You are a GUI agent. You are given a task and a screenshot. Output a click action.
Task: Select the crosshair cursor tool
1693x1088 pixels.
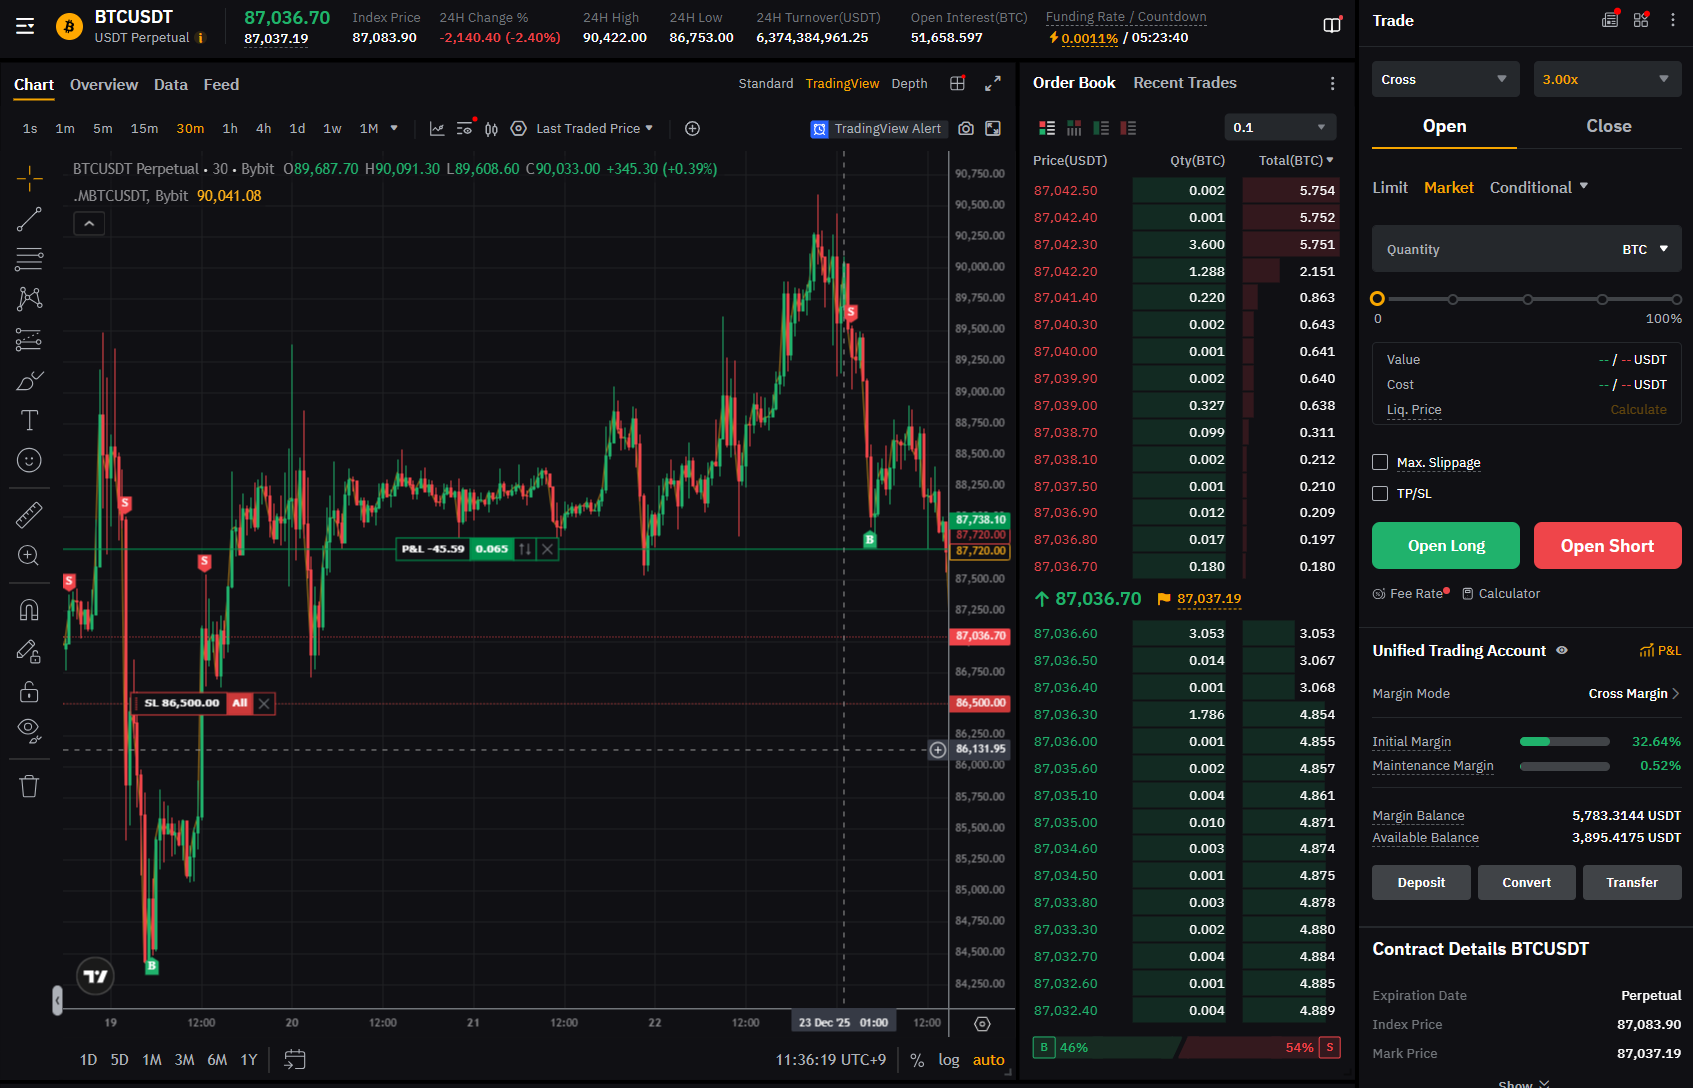point(29,179)
